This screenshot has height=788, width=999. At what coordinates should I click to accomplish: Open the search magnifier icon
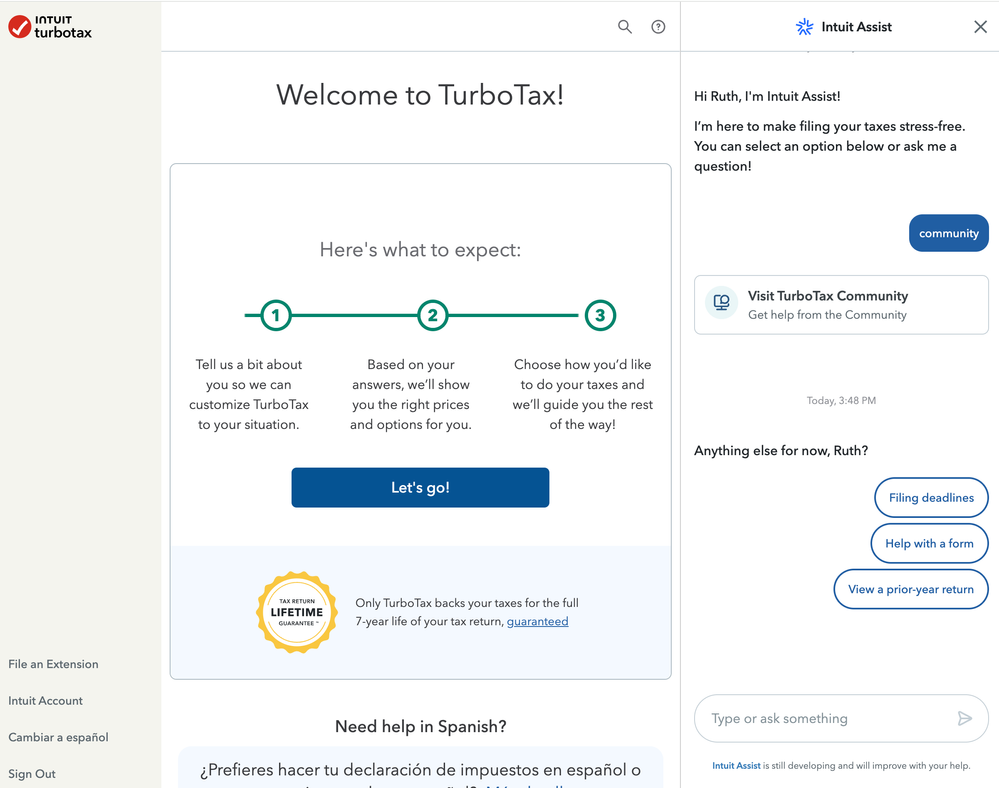point(624,27)
